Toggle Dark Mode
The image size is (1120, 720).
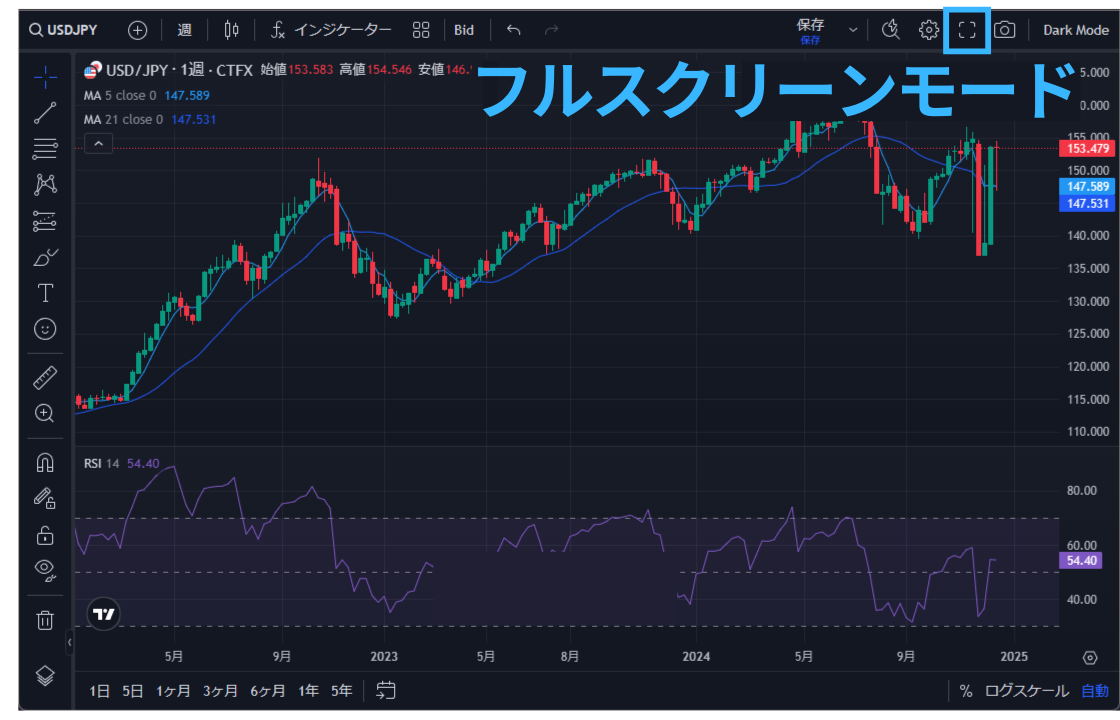1076,30
